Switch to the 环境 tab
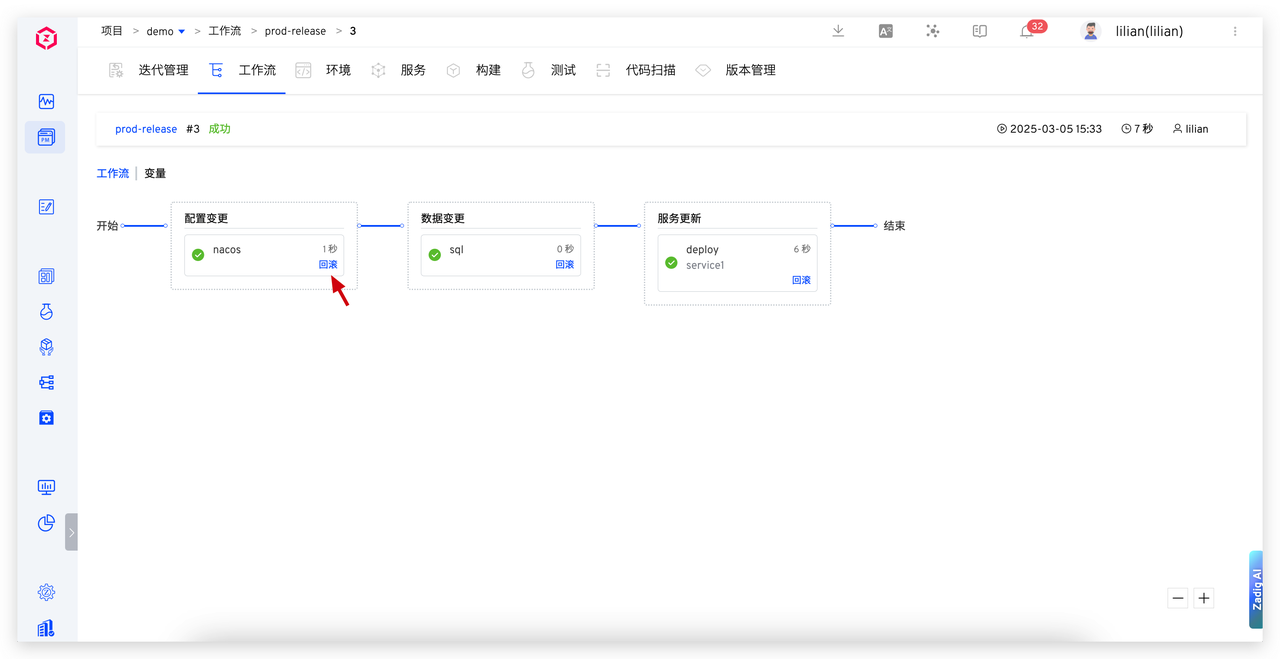 [338, 70]
